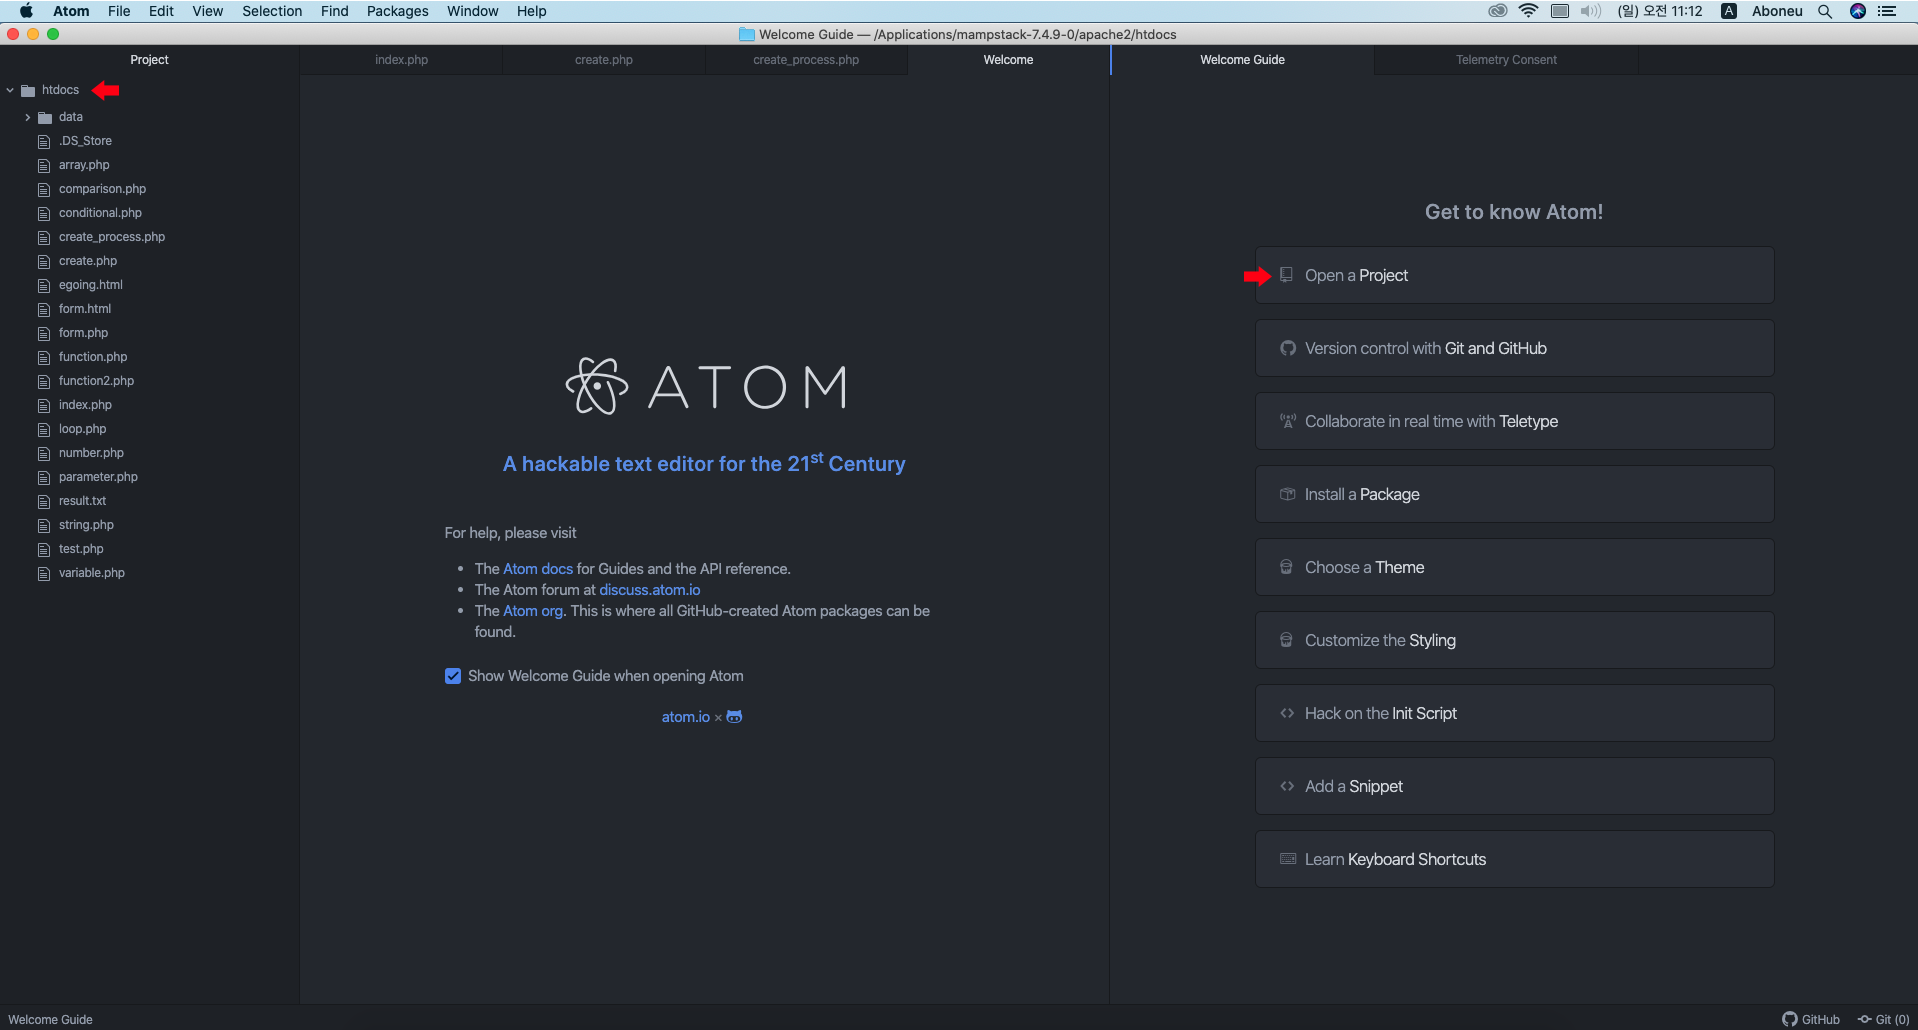Collapse the htdocs folder chevron

(x=10, y=90)
